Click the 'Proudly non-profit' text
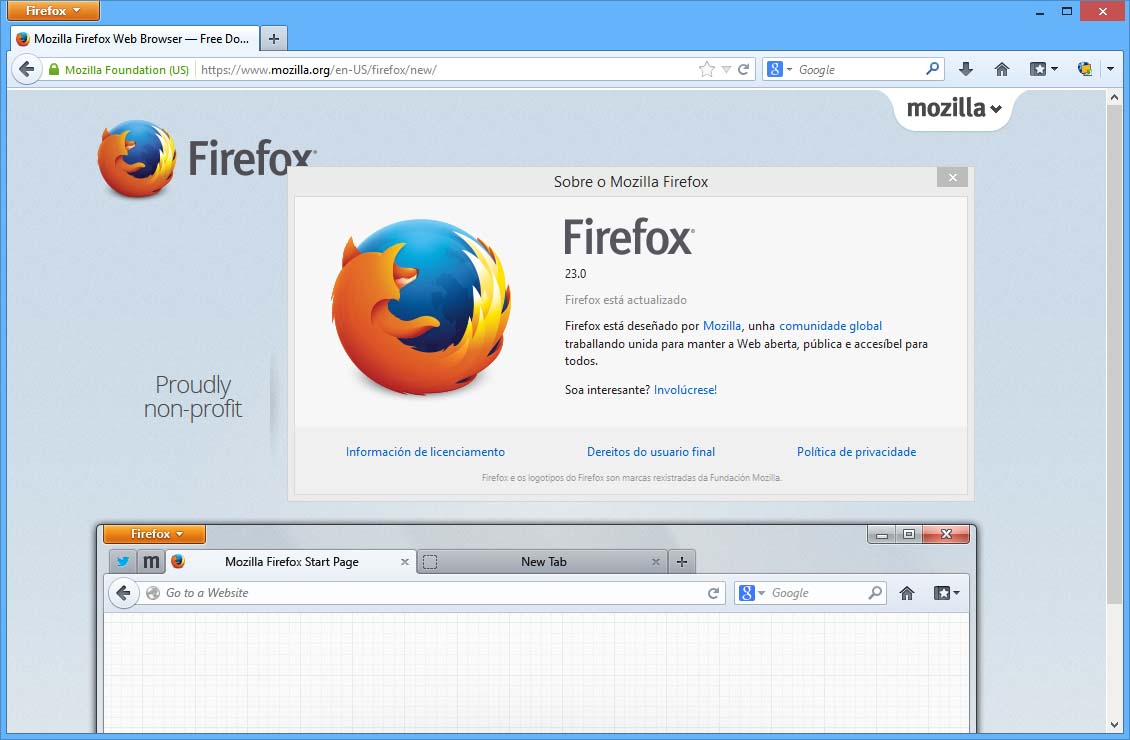The height and width of the screenshot is (740, 1130). click(192, 397)
